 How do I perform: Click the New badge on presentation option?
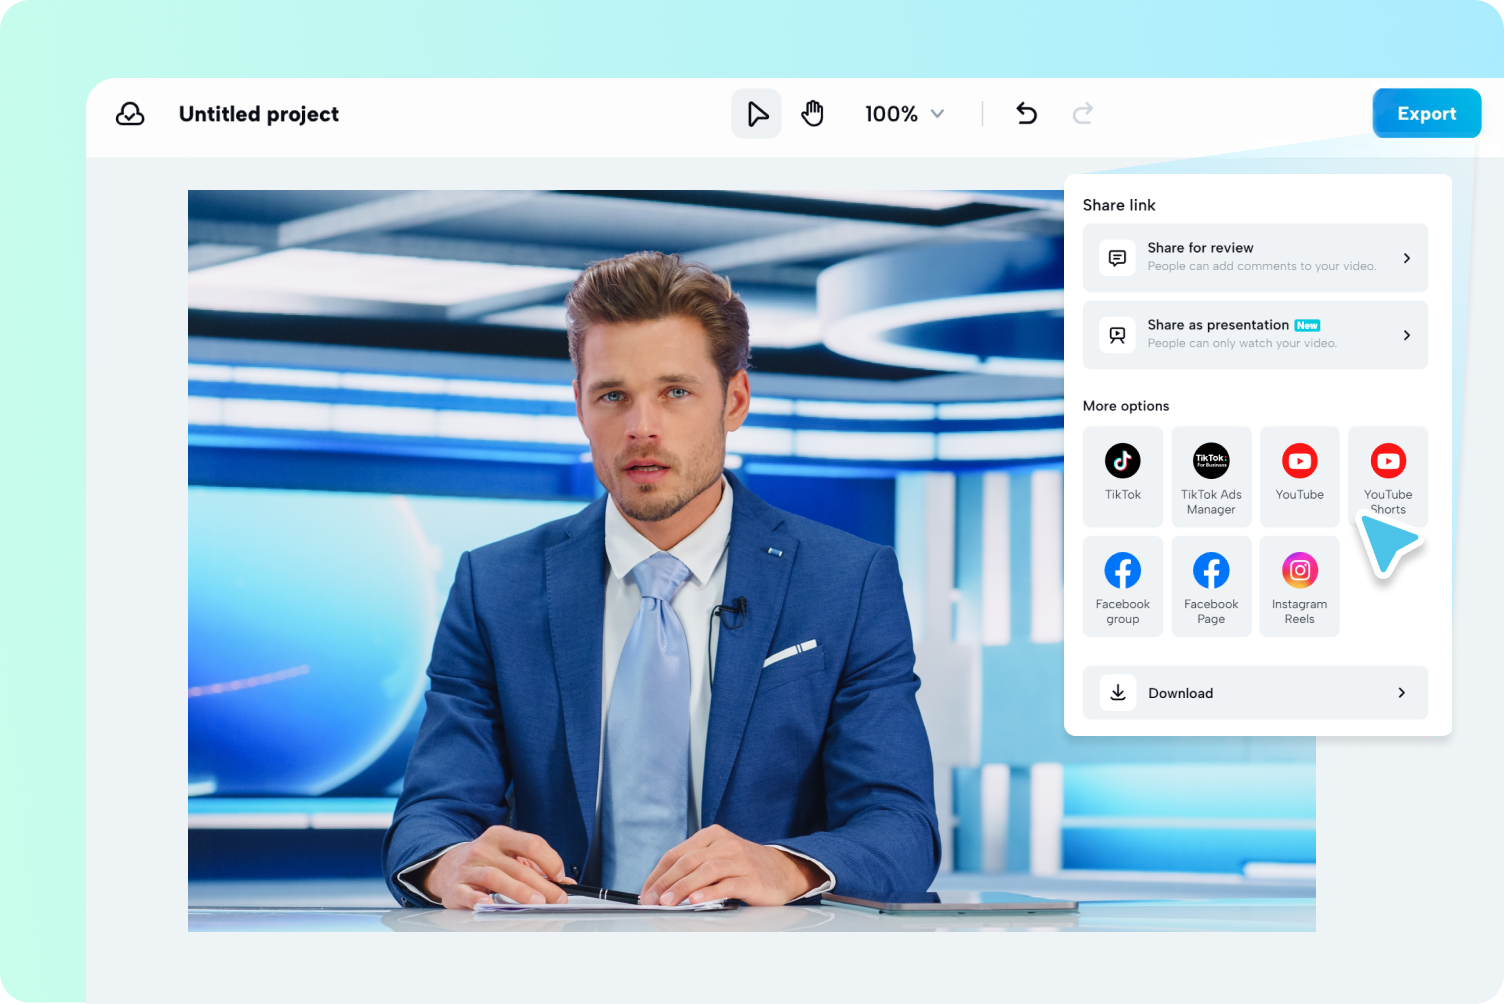1307,326
